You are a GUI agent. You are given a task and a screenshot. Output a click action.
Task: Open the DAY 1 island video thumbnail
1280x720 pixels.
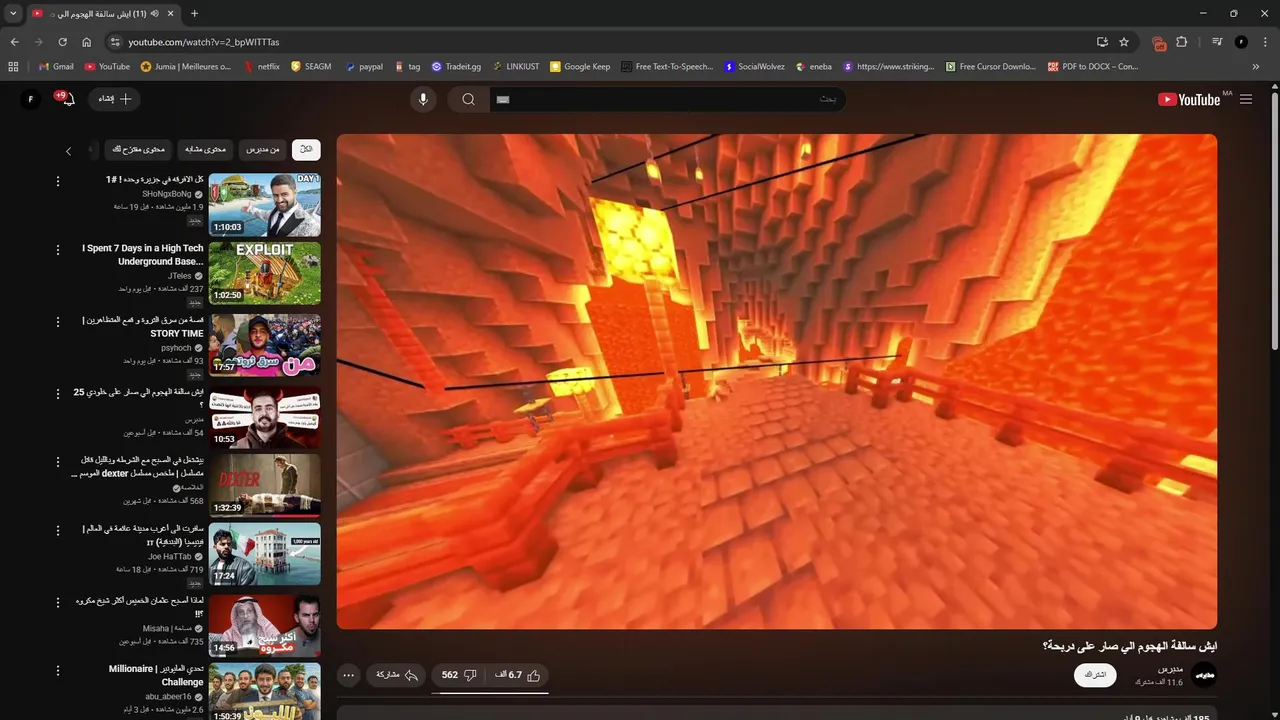(265, 205)
